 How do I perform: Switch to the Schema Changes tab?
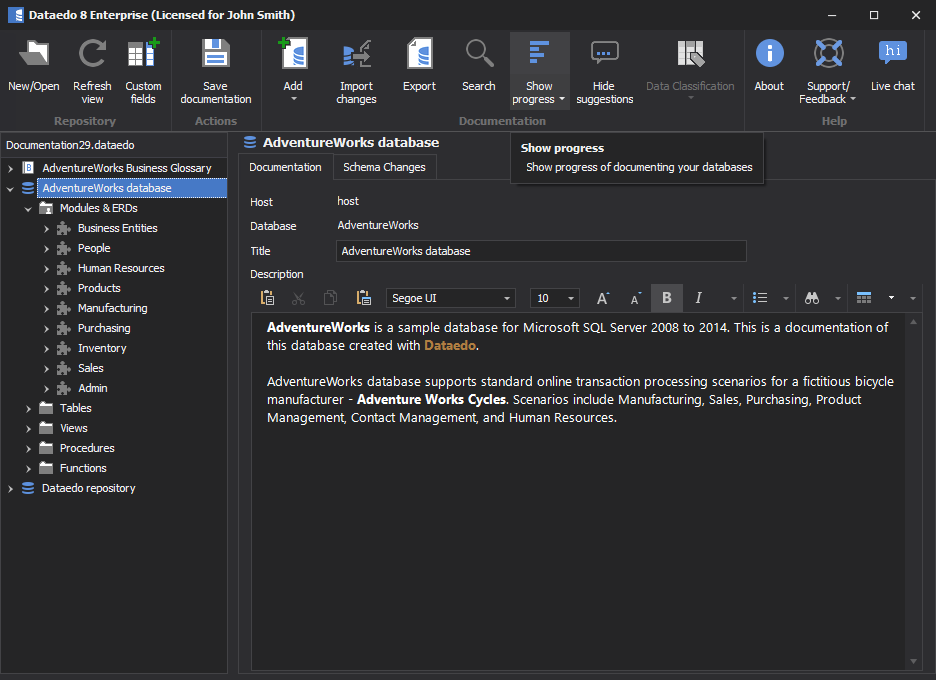pos(384,167)
